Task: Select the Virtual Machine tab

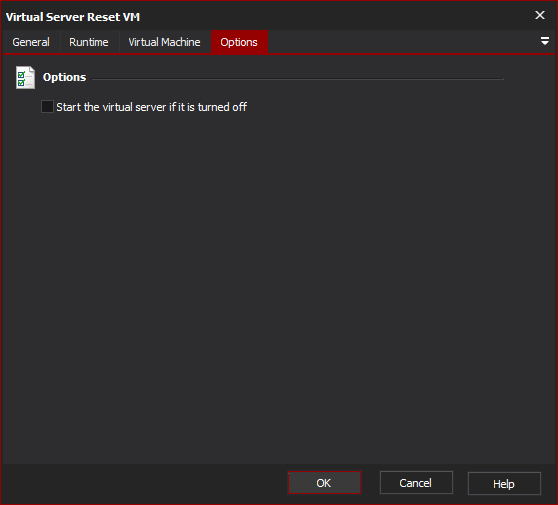Action: (x=164, y=42)
